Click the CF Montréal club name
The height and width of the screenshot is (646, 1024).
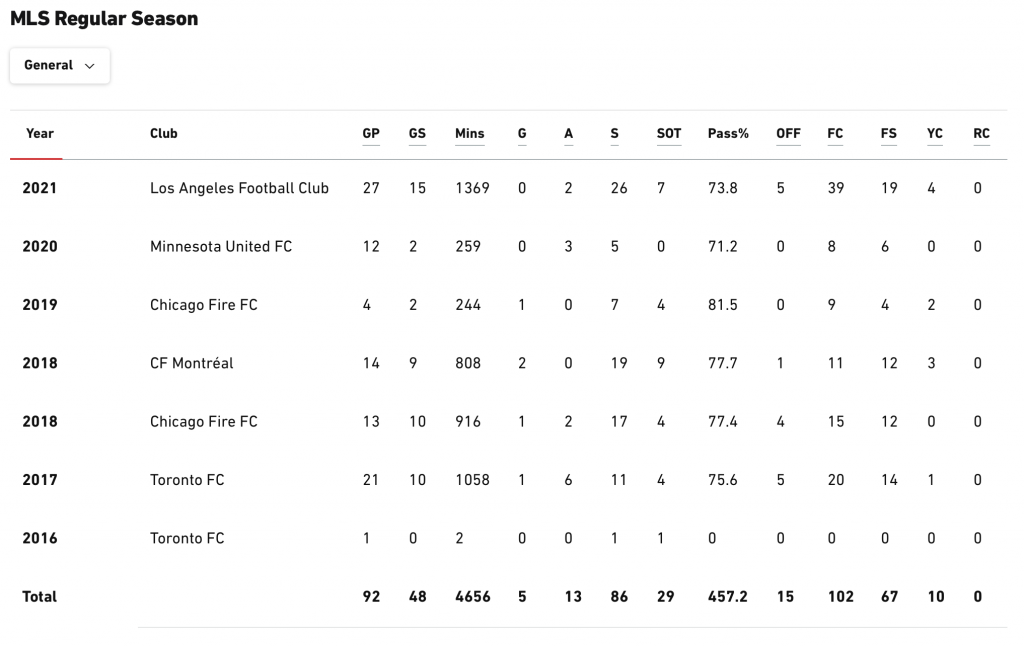click(191, 363)
